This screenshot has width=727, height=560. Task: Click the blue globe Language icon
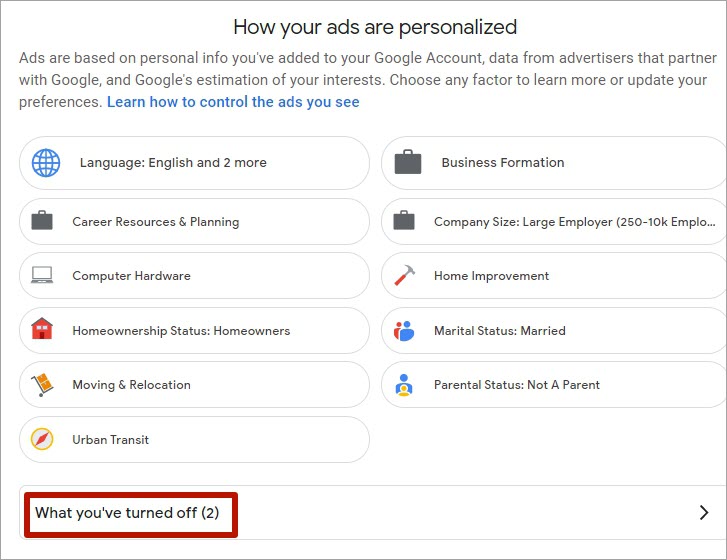tap(46, 163)
